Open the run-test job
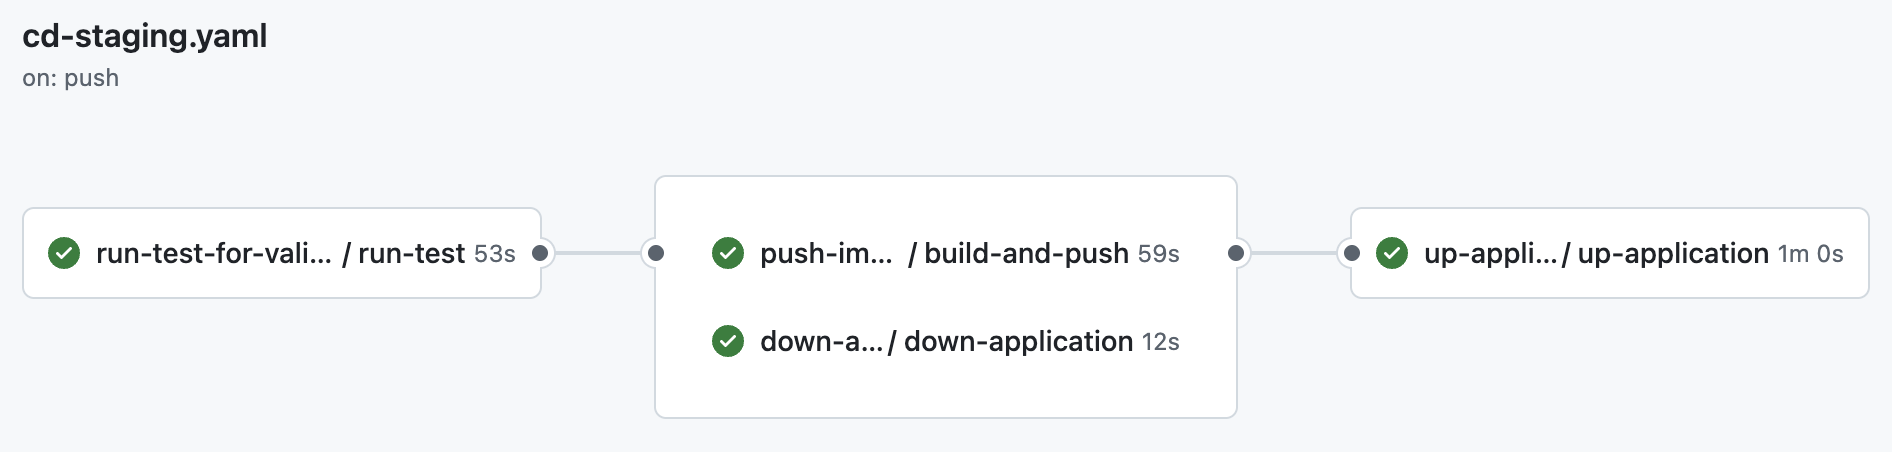 (411, 253)
